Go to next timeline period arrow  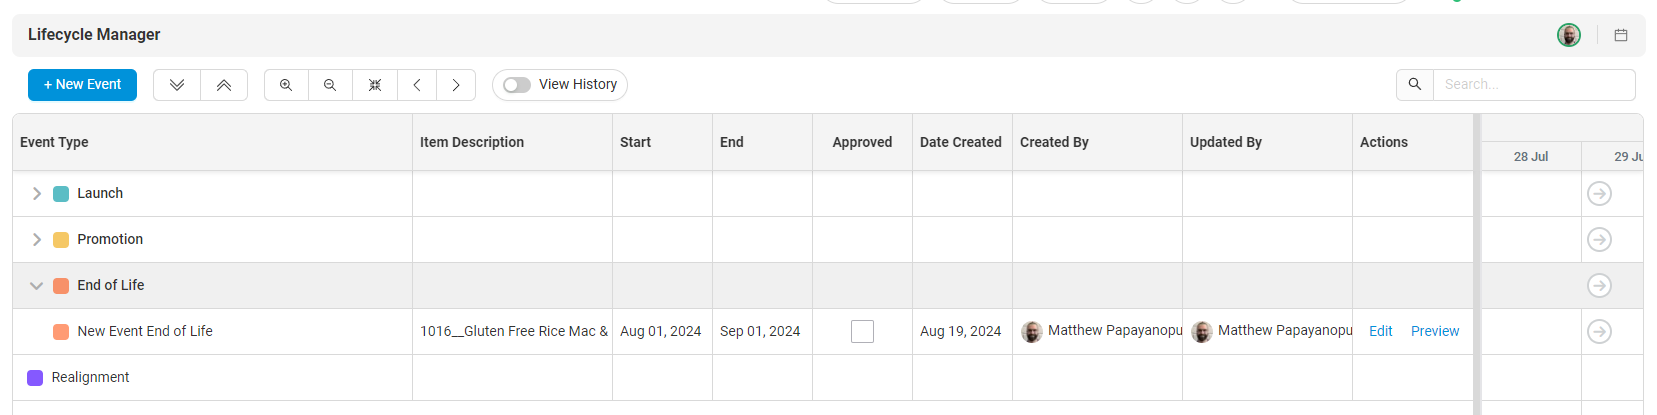pos(456,85)
